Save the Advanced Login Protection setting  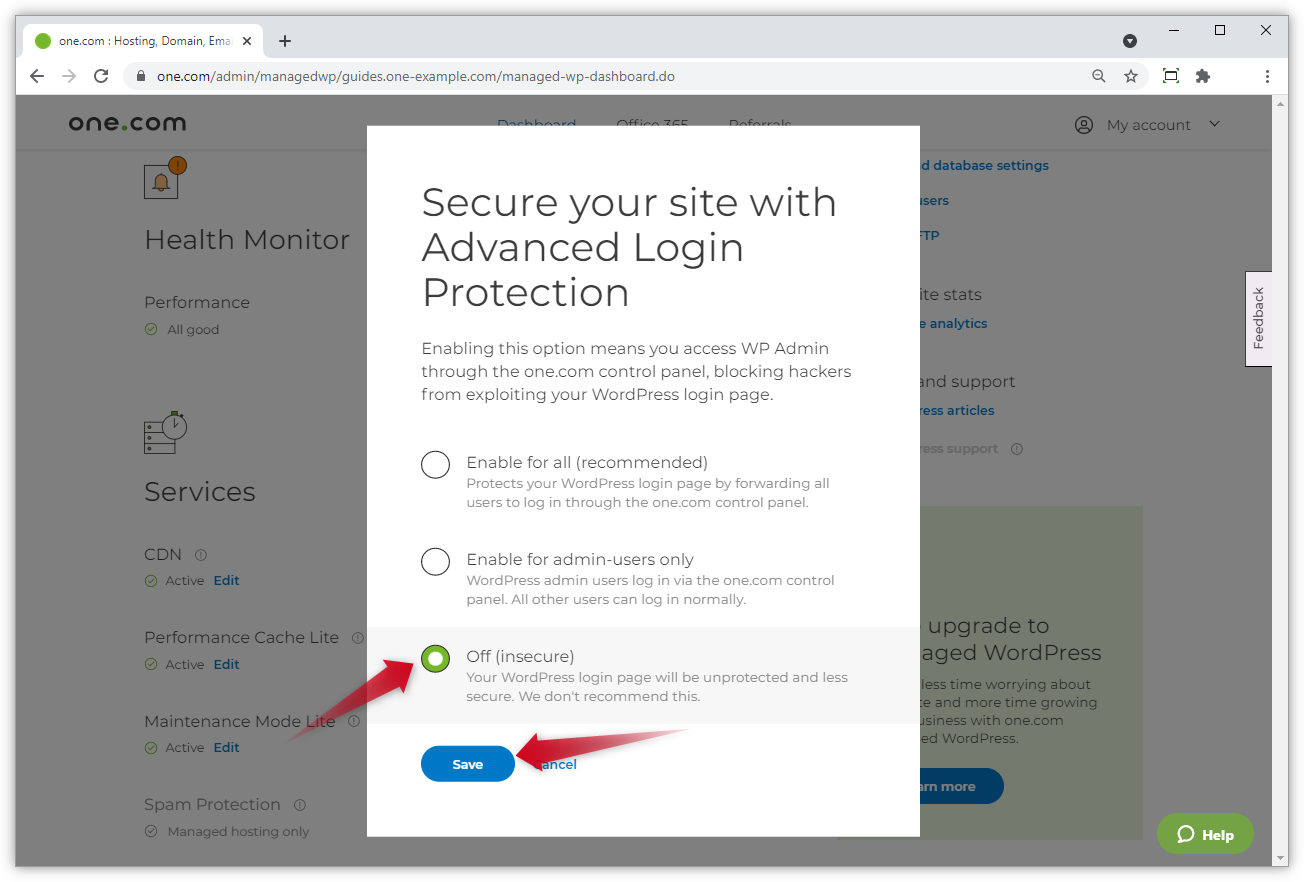pyautogui.click(x=467, y=763)
